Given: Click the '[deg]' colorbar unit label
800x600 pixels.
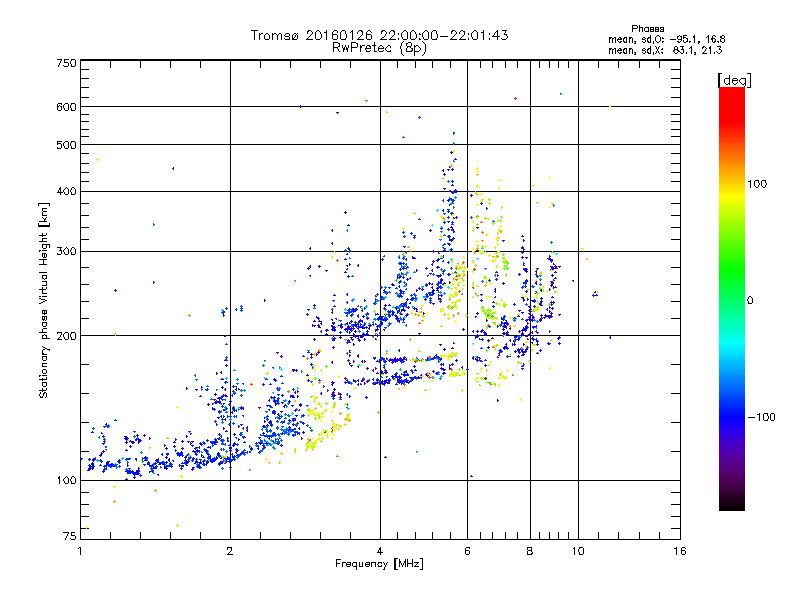Looking at the screenshot, I should point(734,80).
